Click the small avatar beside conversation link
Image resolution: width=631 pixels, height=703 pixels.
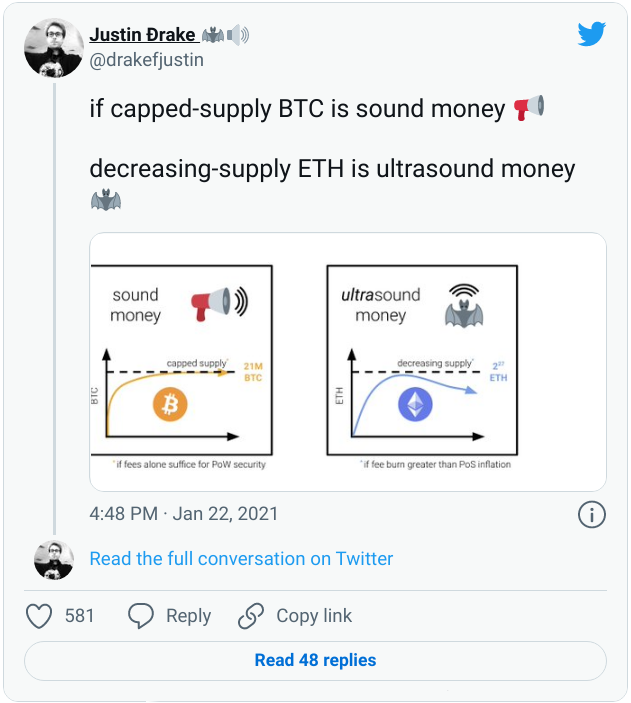click(54, 559)
